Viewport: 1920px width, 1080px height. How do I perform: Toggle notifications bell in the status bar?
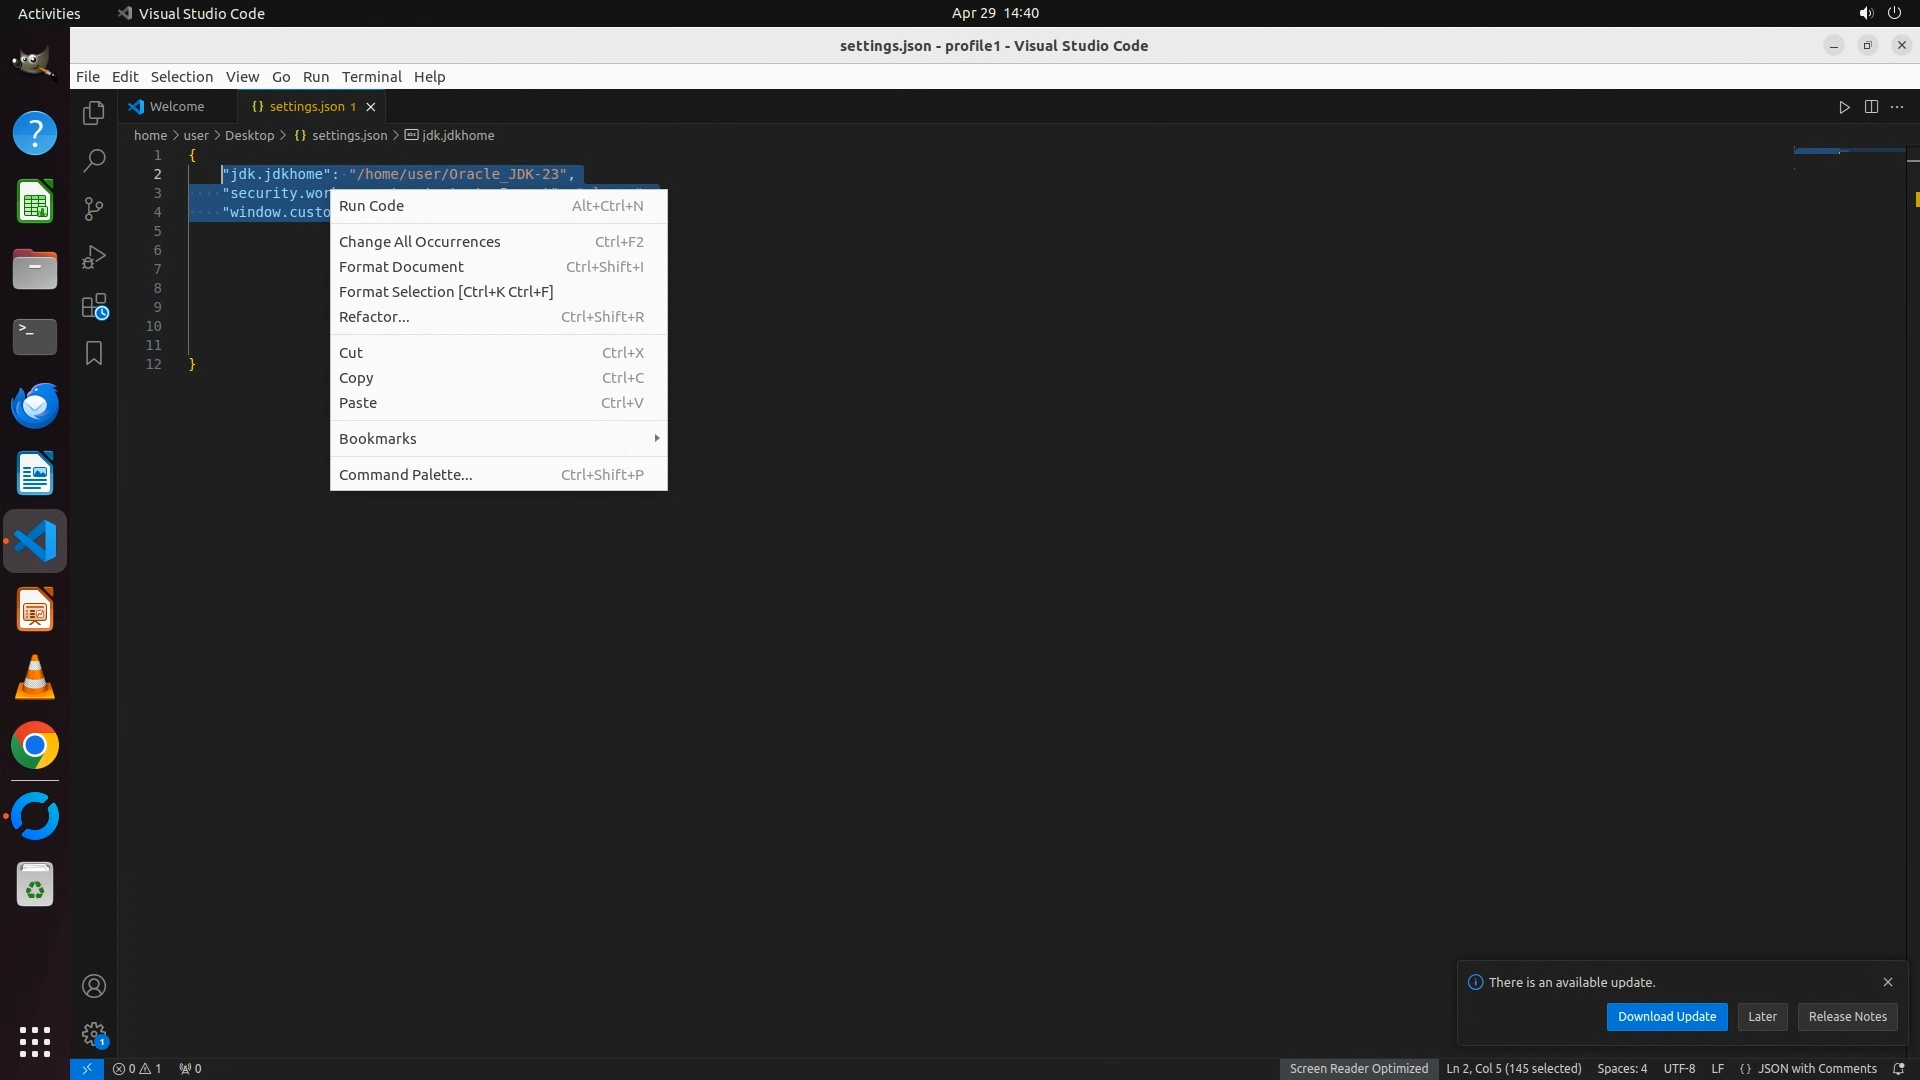click(1898, 1069)
